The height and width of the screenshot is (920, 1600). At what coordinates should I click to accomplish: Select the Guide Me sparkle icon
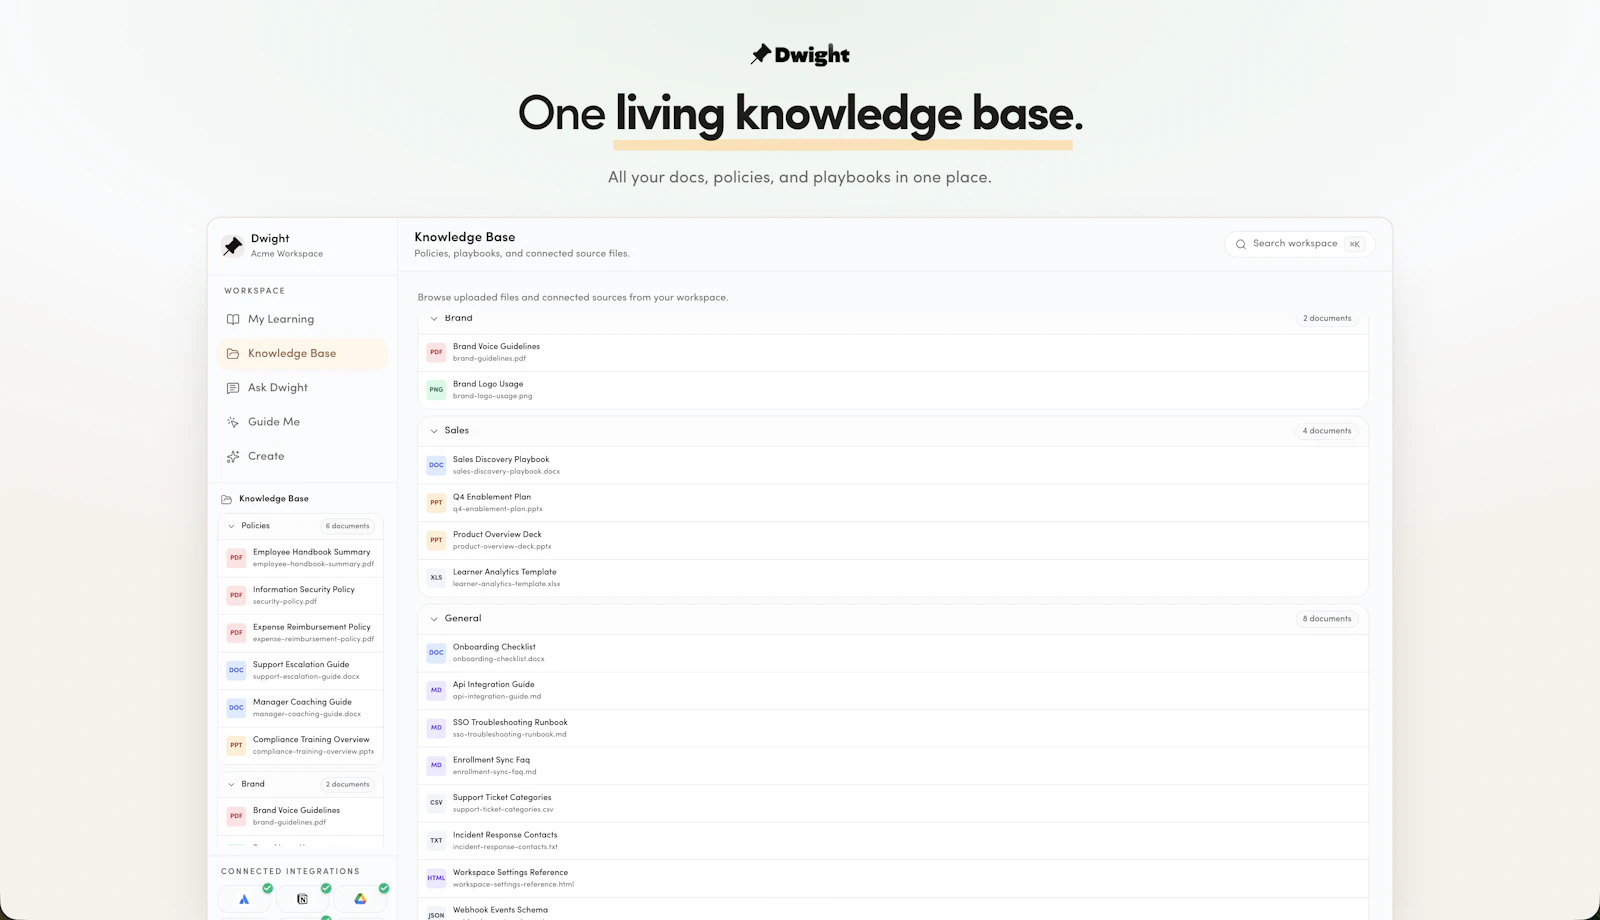tap(233, 422)
